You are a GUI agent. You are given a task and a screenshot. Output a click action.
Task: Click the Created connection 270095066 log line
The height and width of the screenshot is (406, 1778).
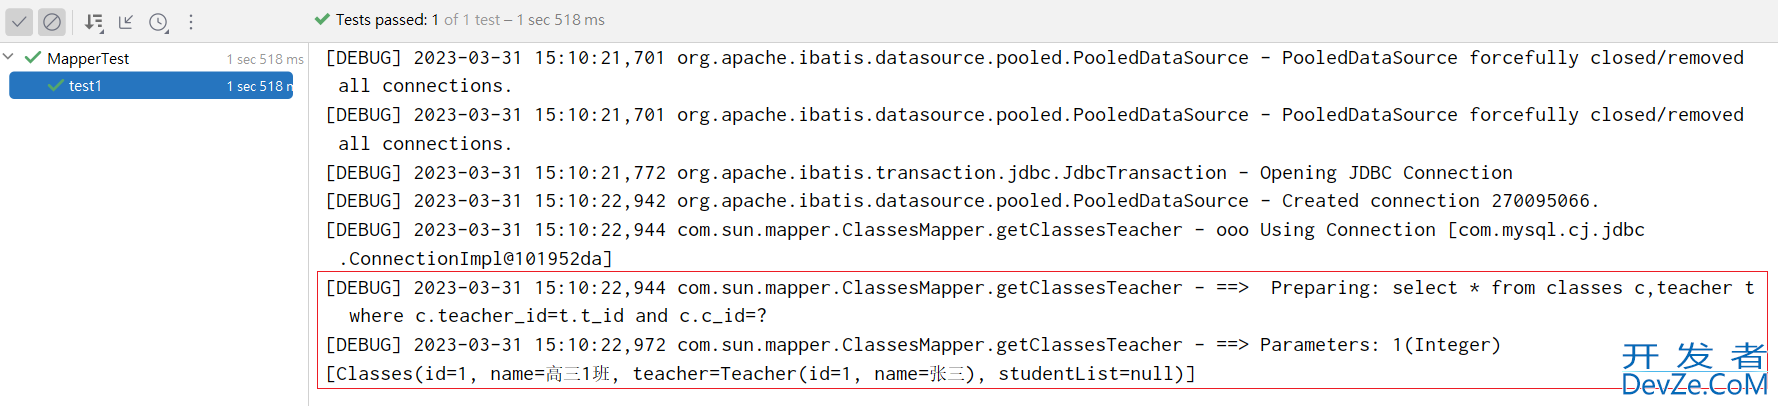pyautogui.click(x=962, y=201)
